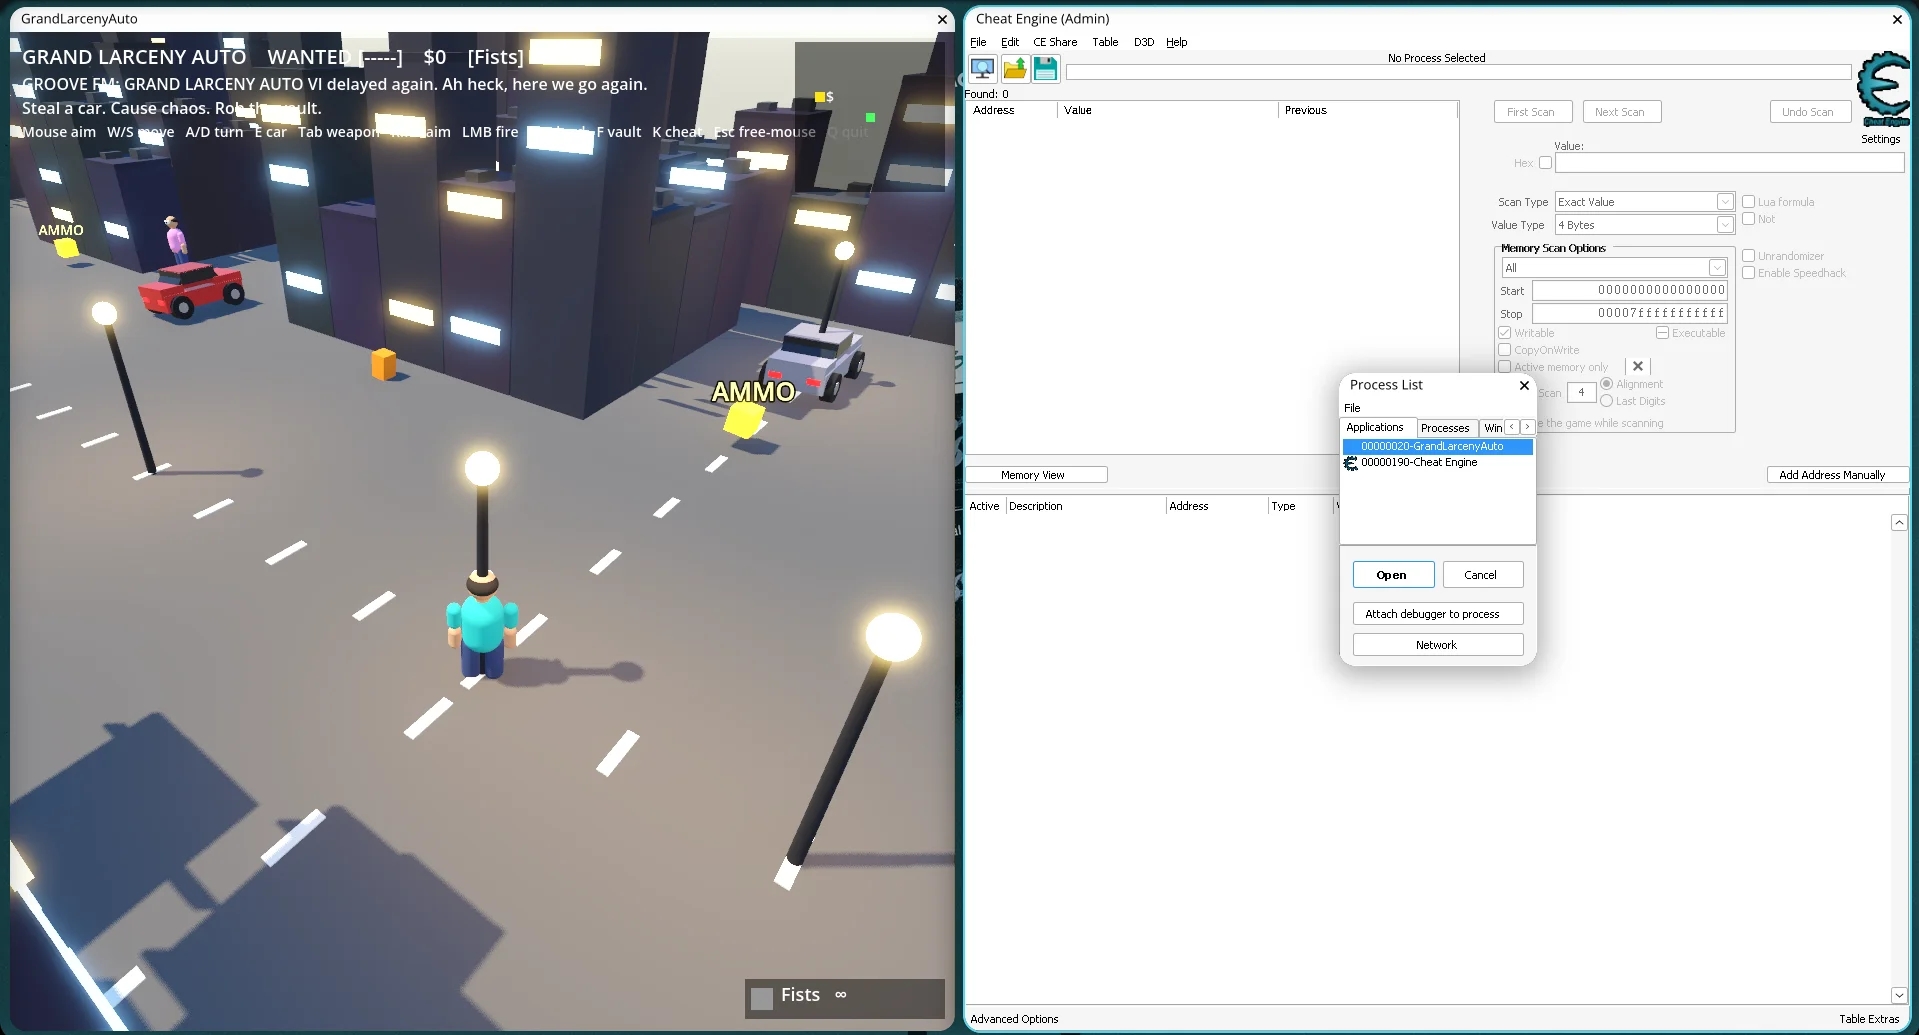This screenshot has height=1035, width=1919.
Task: Open the Table menu
Action: click(1105, 42)
